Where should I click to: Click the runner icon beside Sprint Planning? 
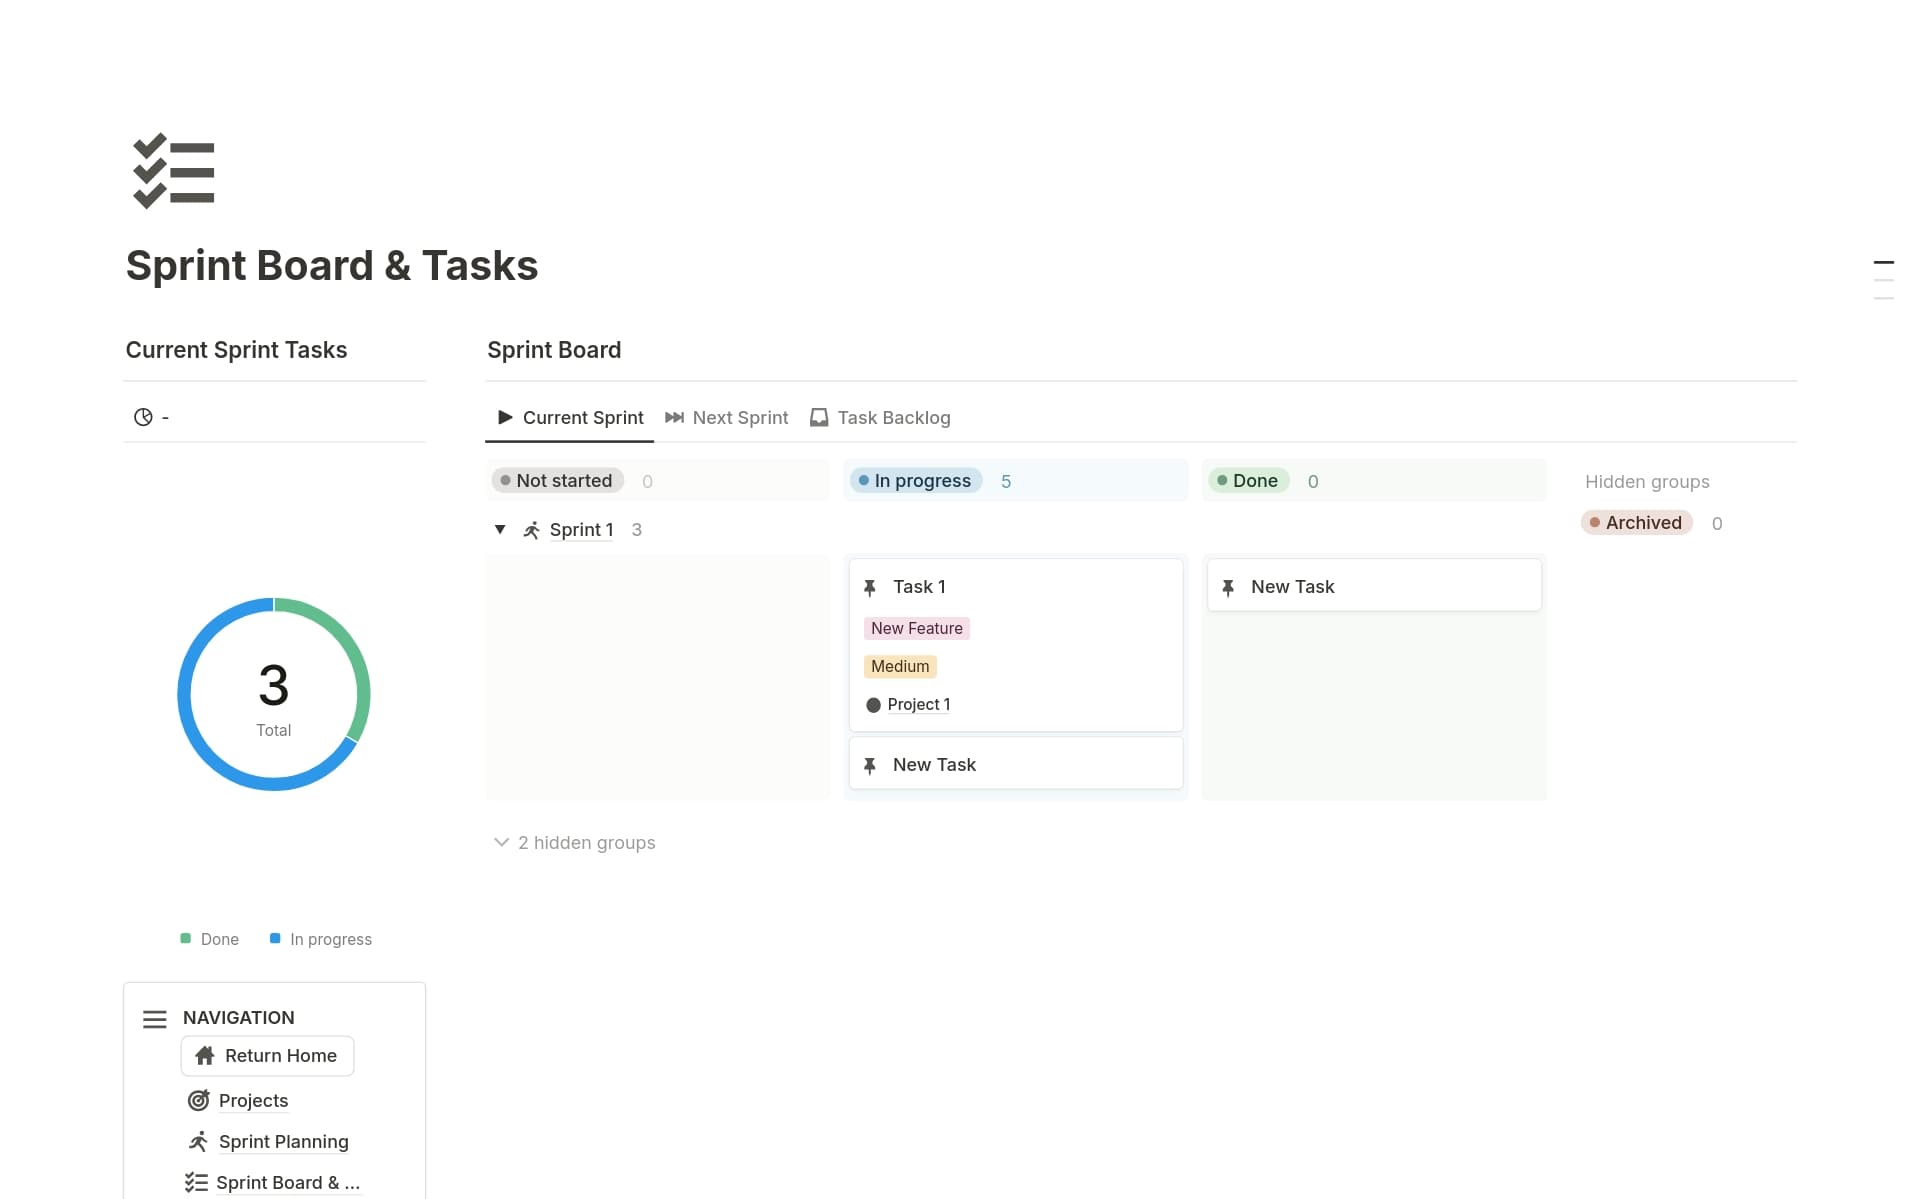198,1141
